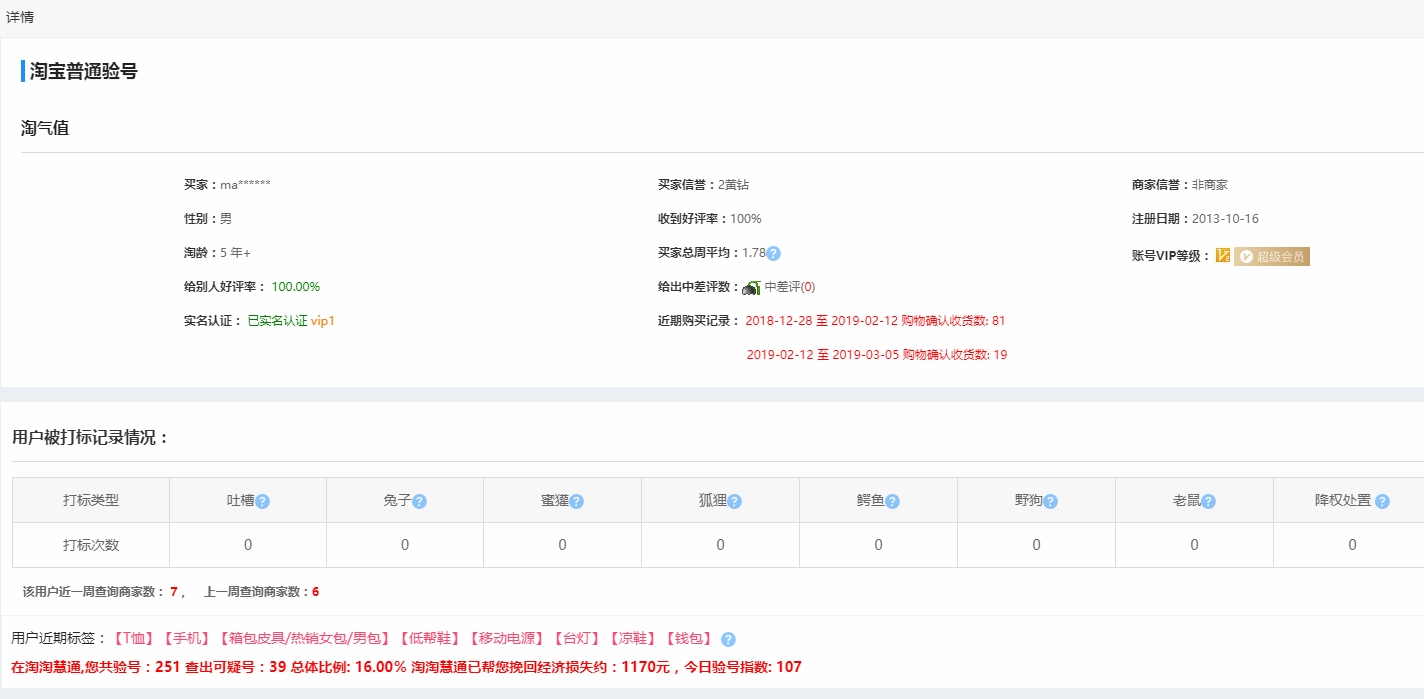
Task: Open help tooltip for 吐槽 column
Action: point(263,501)
